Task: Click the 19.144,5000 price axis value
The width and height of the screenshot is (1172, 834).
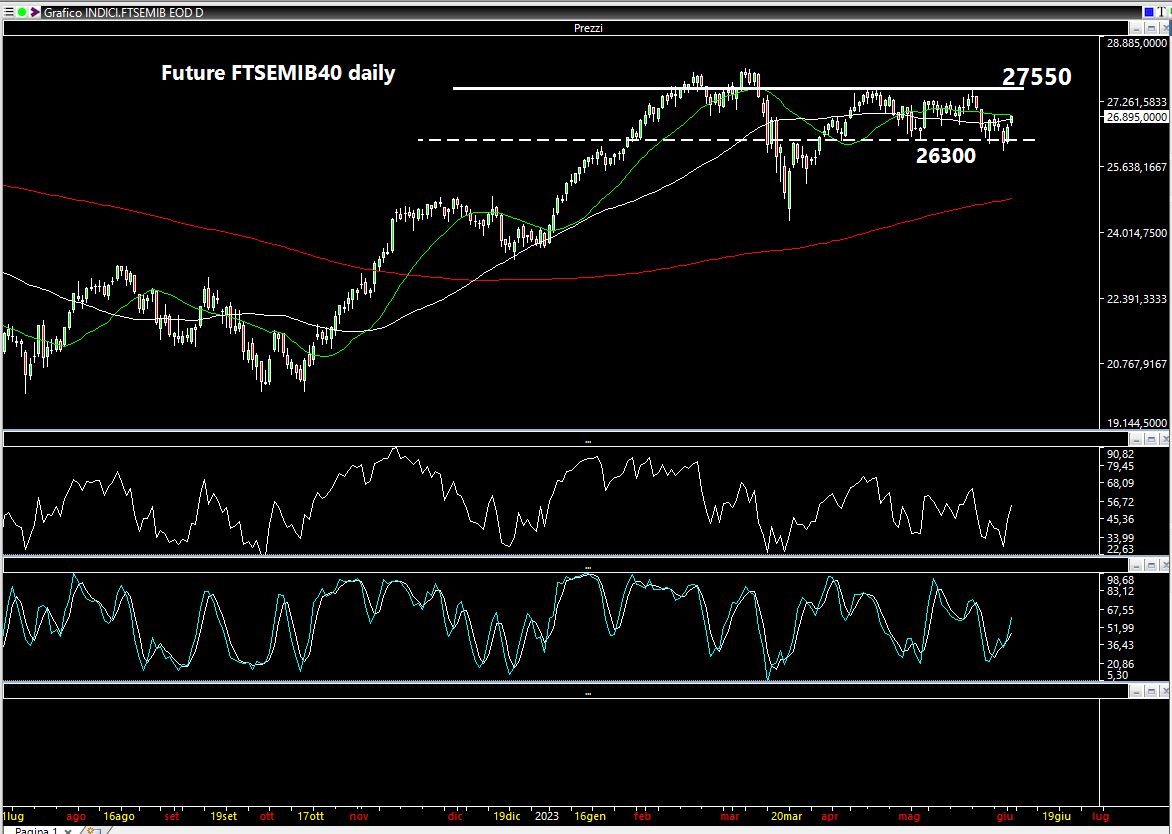Action: tap(1136, 423)
